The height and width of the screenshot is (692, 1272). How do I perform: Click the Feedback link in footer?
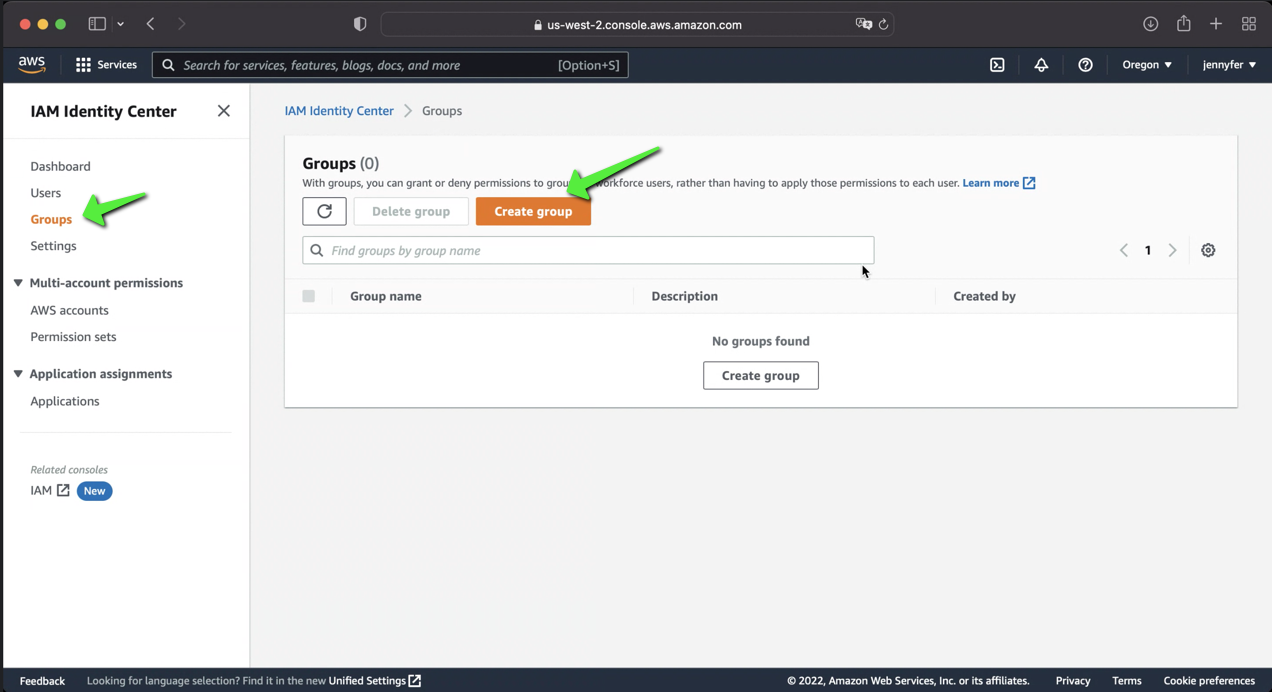tap(42, 681)
